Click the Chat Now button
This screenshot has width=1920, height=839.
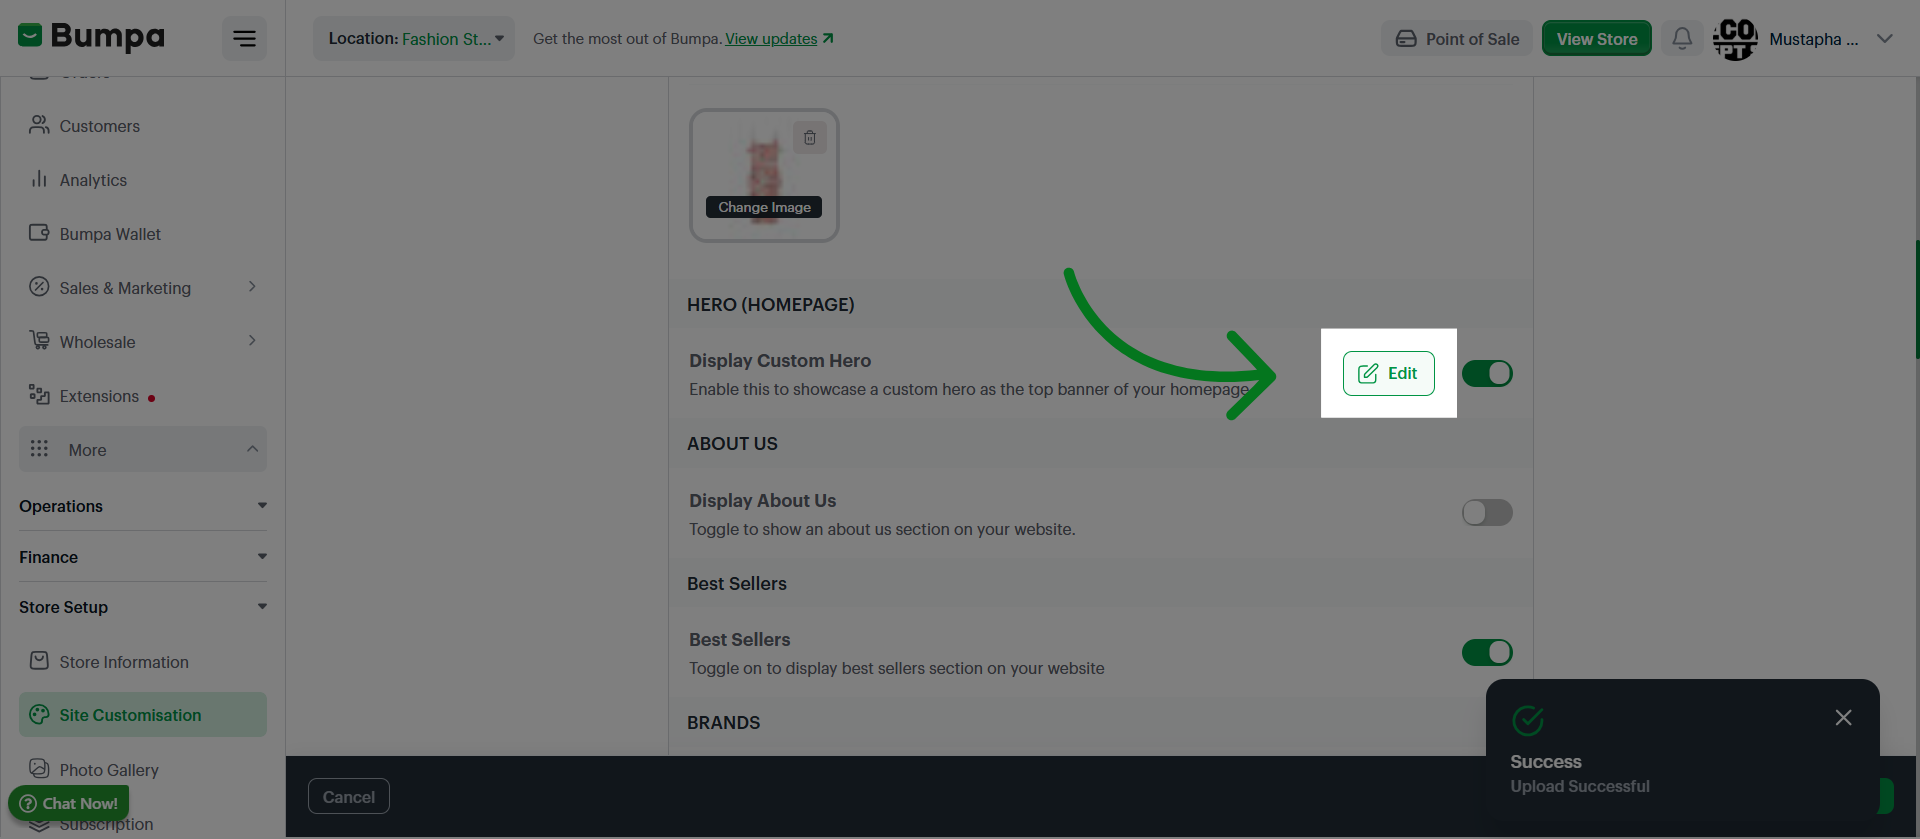point(68,803)
